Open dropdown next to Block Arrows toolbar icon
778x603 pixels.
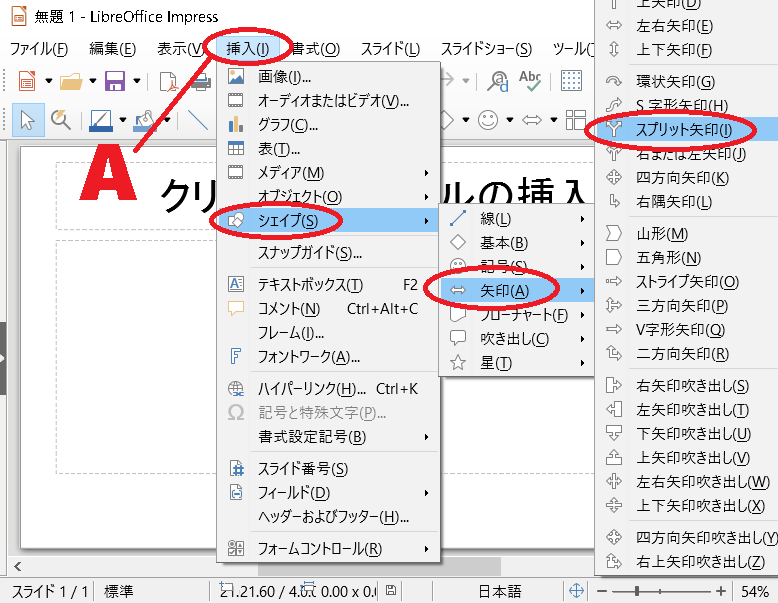(x=554, y=120)
